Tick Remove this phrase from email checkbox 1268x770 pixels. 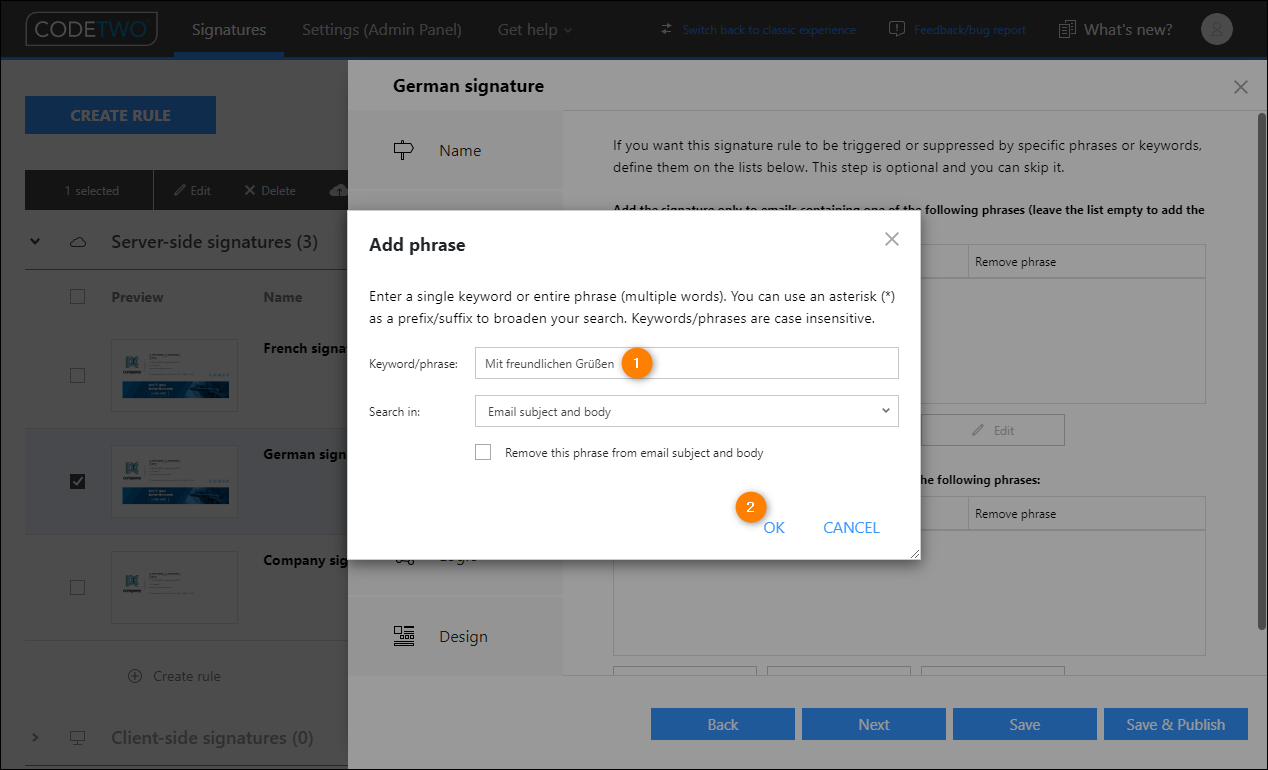483,452
